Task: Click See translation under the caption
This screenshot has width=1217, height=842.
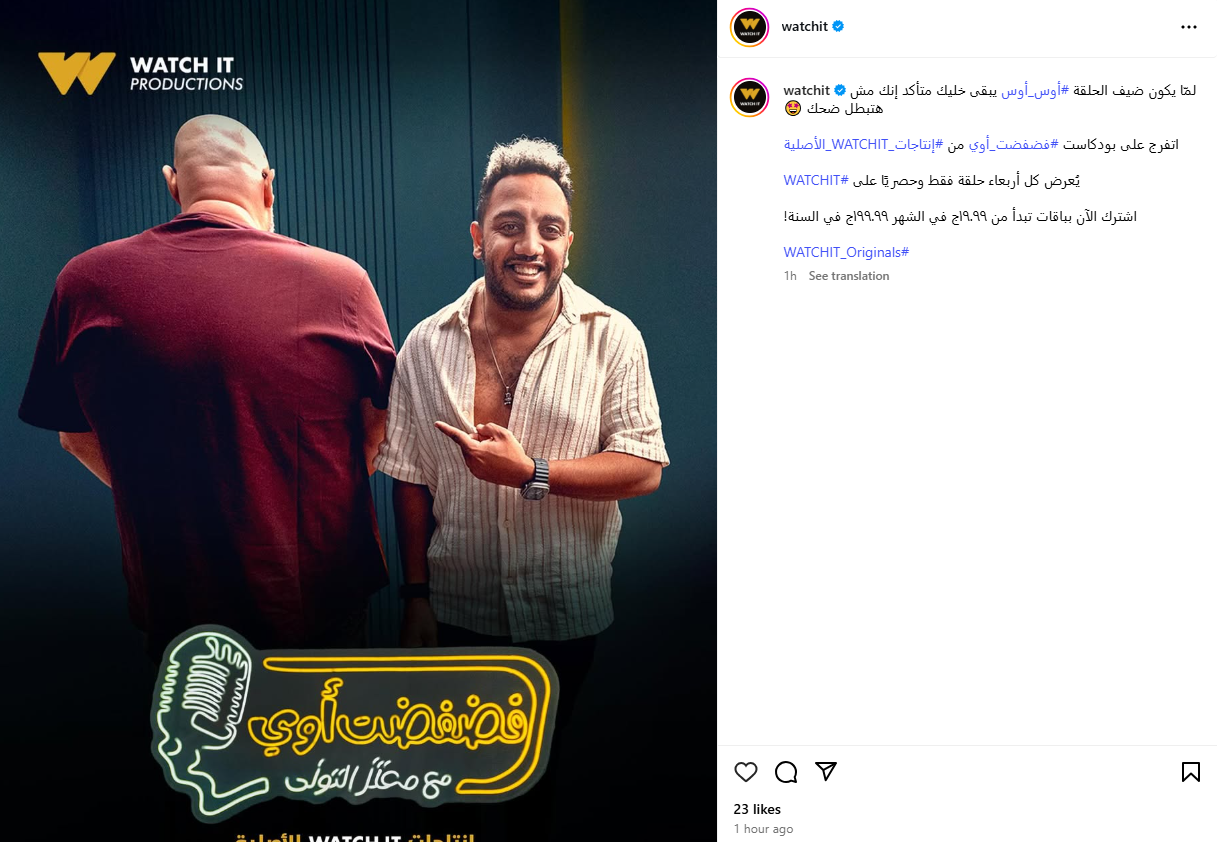Action: (849, 276)
